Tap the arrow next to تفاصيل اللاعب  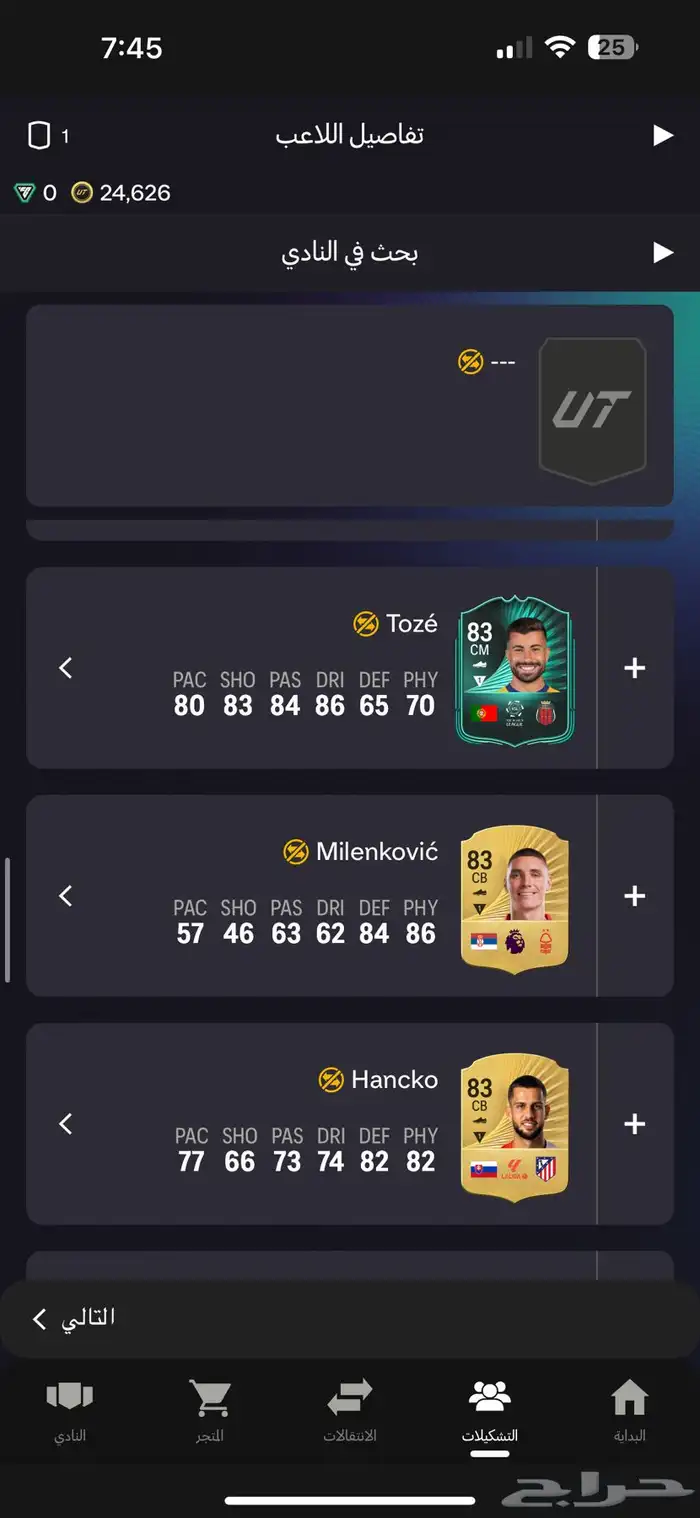[663, 135]
